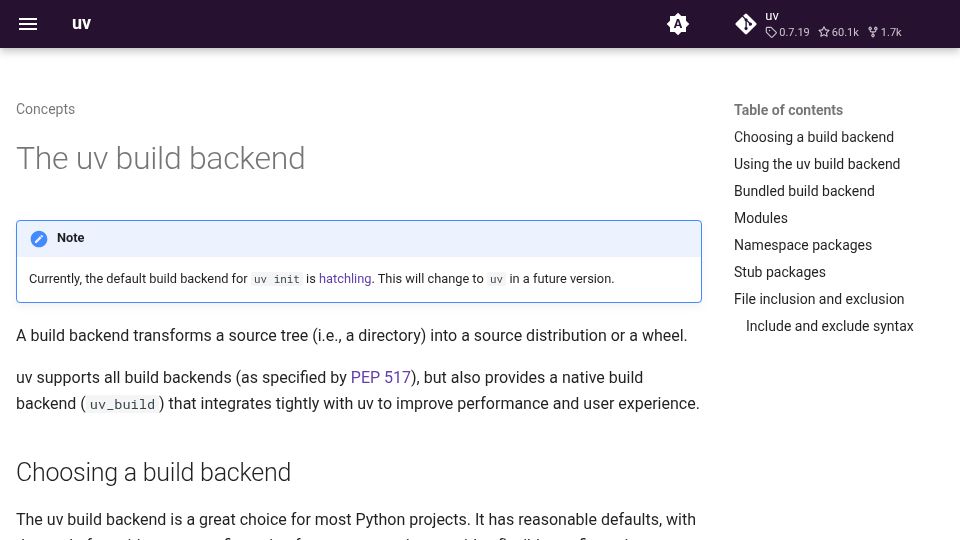Image resolution: width=960 pixels, height=540 pixels.
Task: Open the hatchling link in the note
Action: (x=345, y=279)
